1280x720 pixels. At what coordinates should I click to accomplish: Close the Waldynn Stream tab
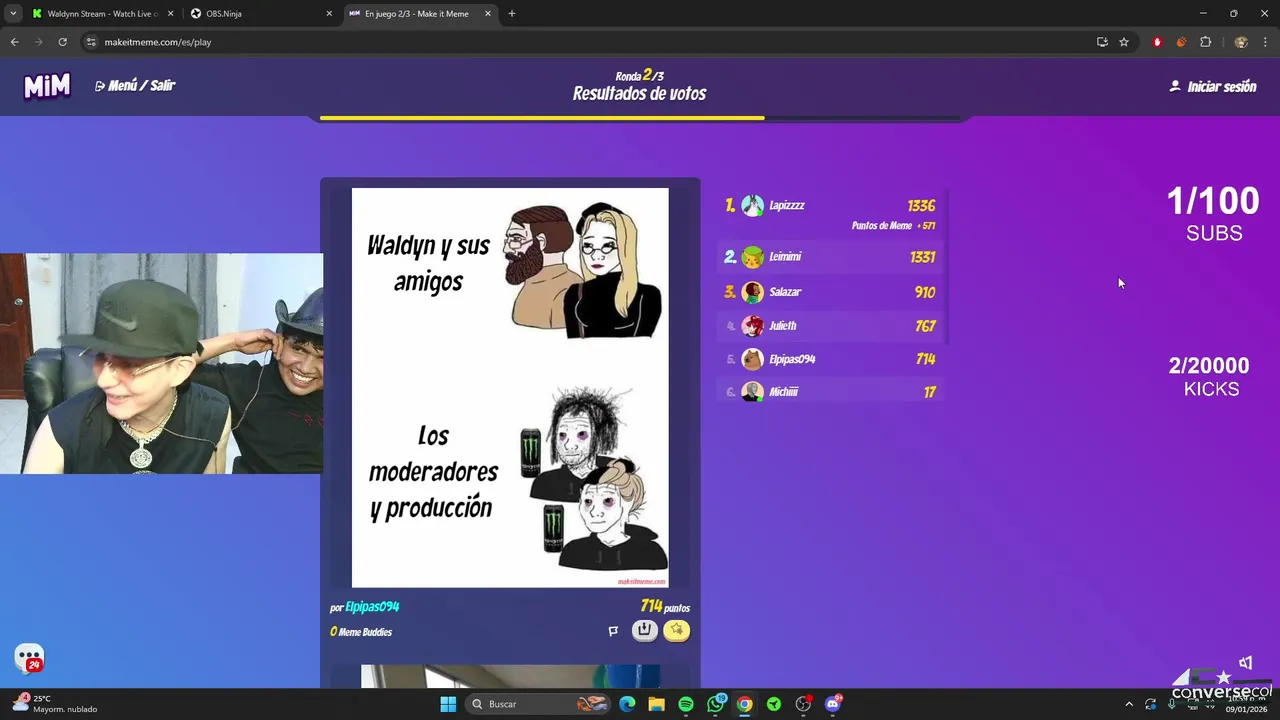click(171, 14)
